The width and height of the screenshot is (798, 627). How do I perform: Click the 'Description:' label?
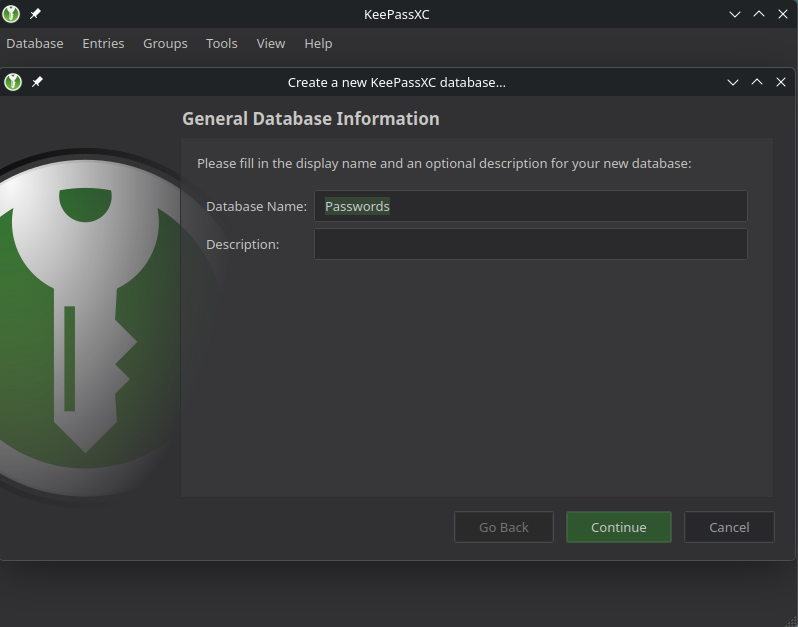pyautogui.click(x=242, y=245)
